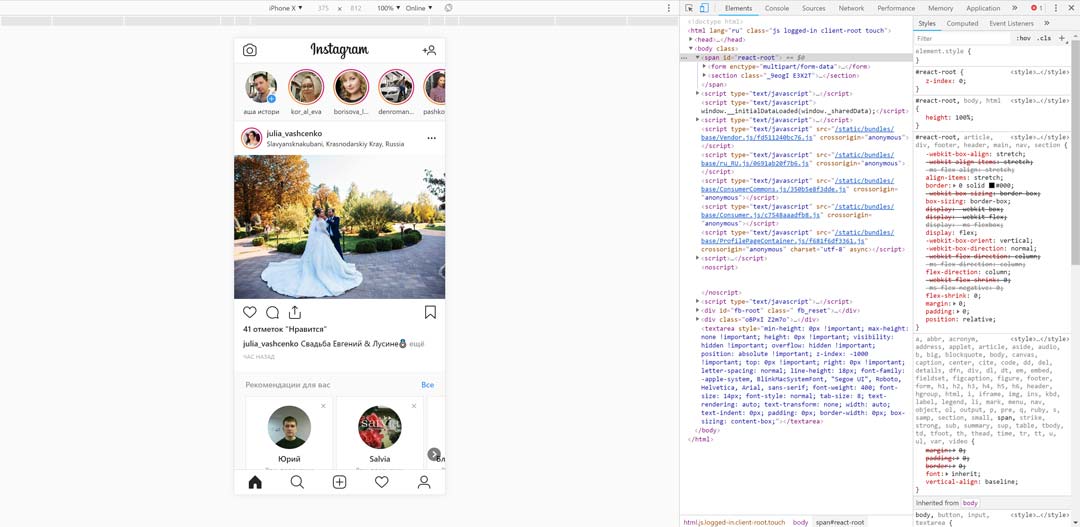Screen dimensions: 1080x527
Task: Expand the div fb-root node
Action: pyautogui.click(x=698, y=311)
